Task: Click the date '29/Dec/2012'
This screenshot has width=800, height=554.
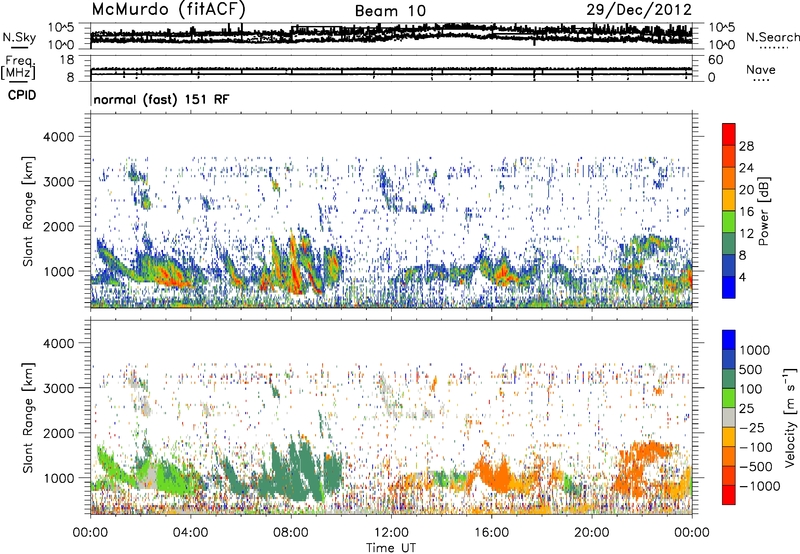Action: (639, 9)
